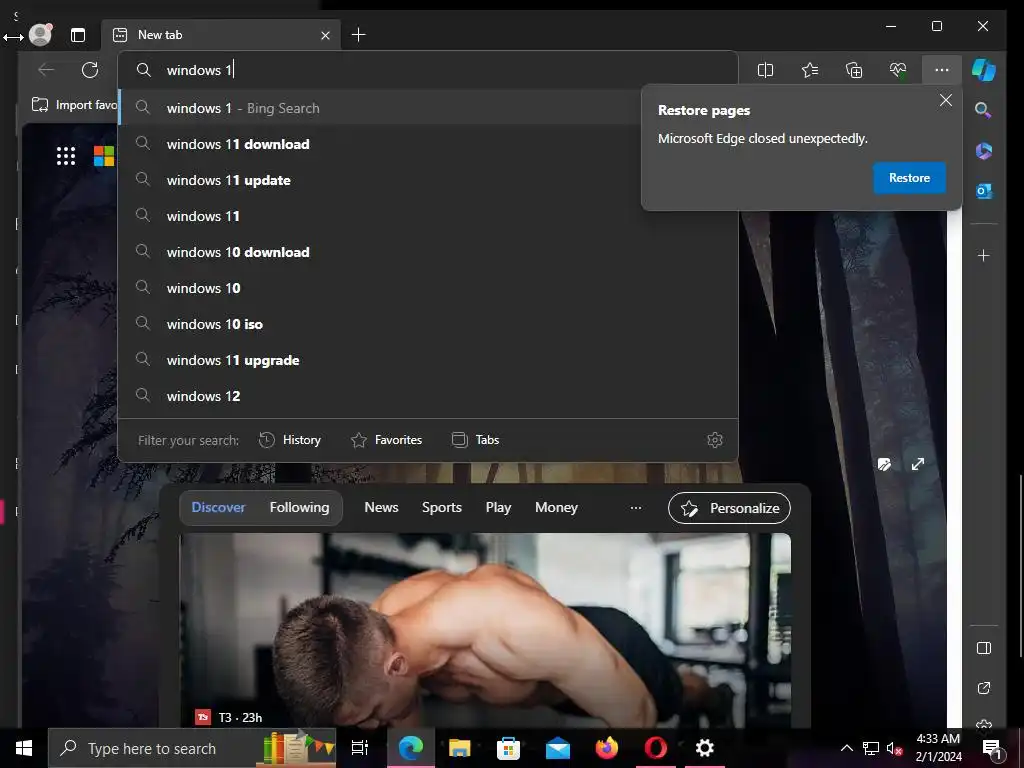The width and height of the screenshot is (1024, 768).
Task: Open the Play feed tab
Action: coord(498,507)
